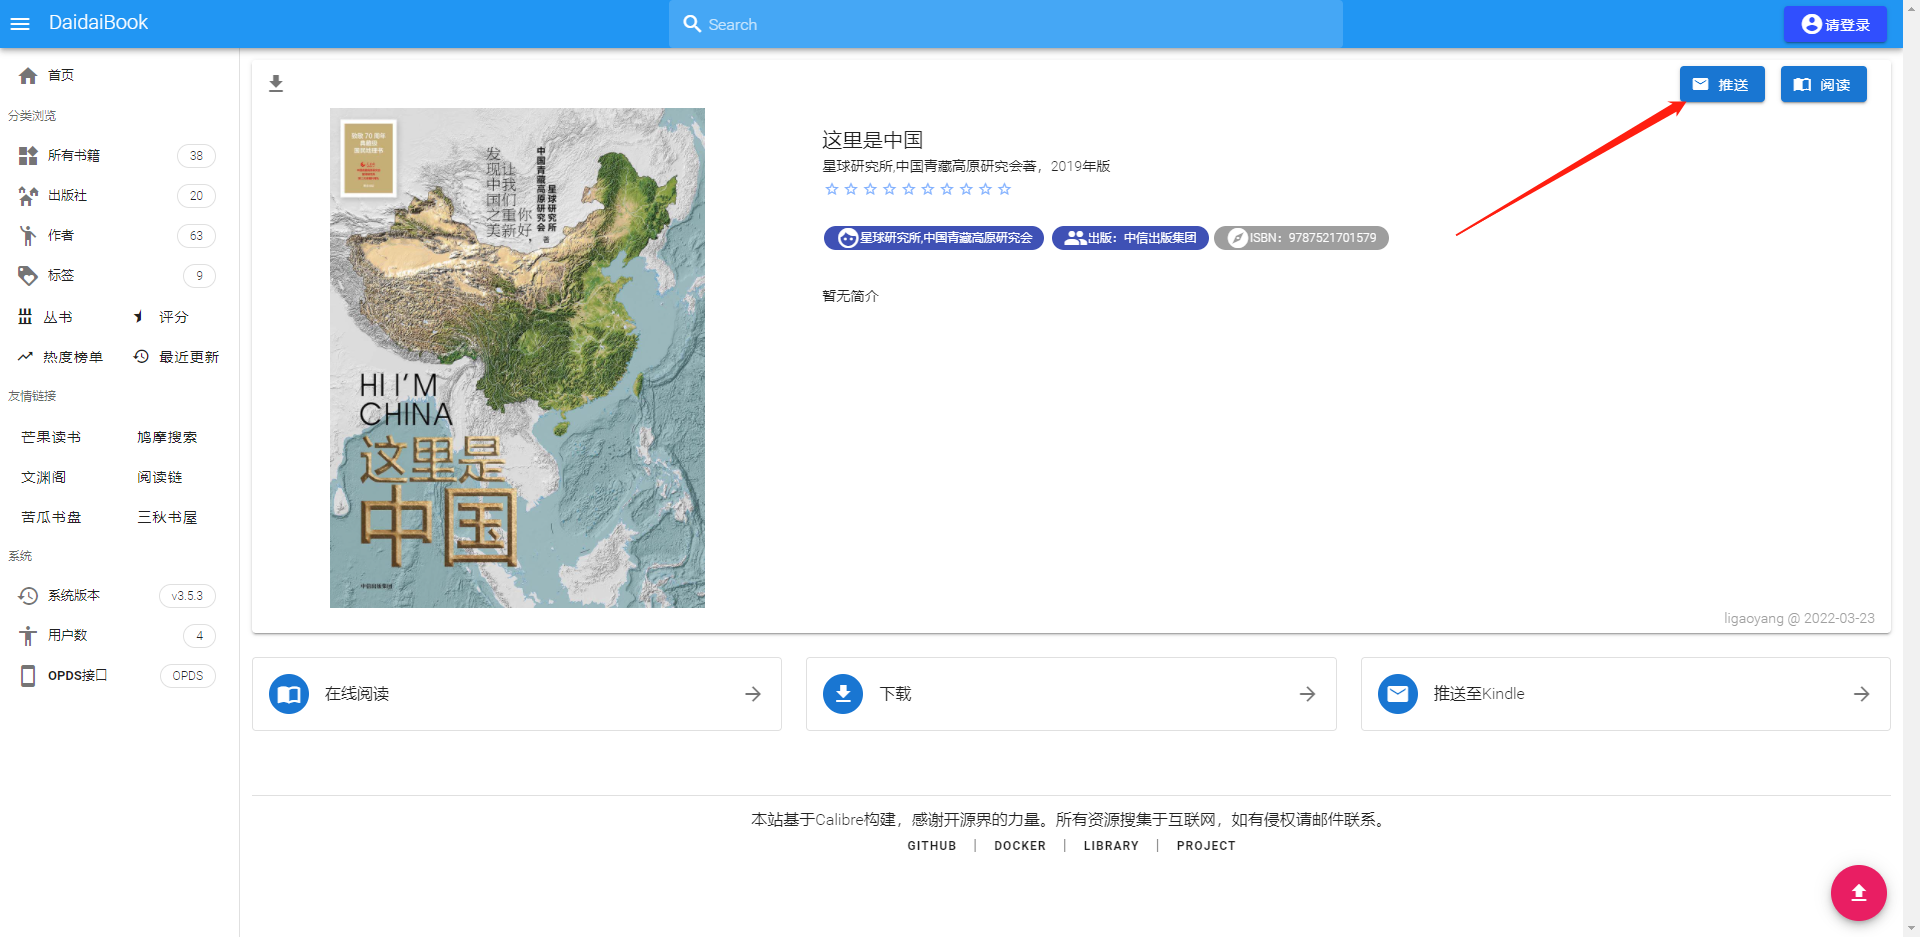
Task: Click the book title 这里是中国
Action: coord(872,140)
